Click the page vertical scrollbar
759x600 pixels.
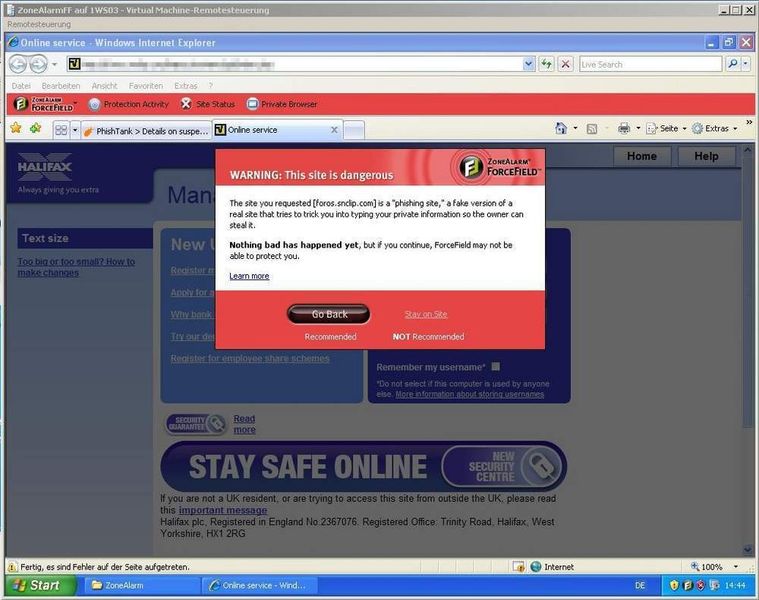click(747, 348)
